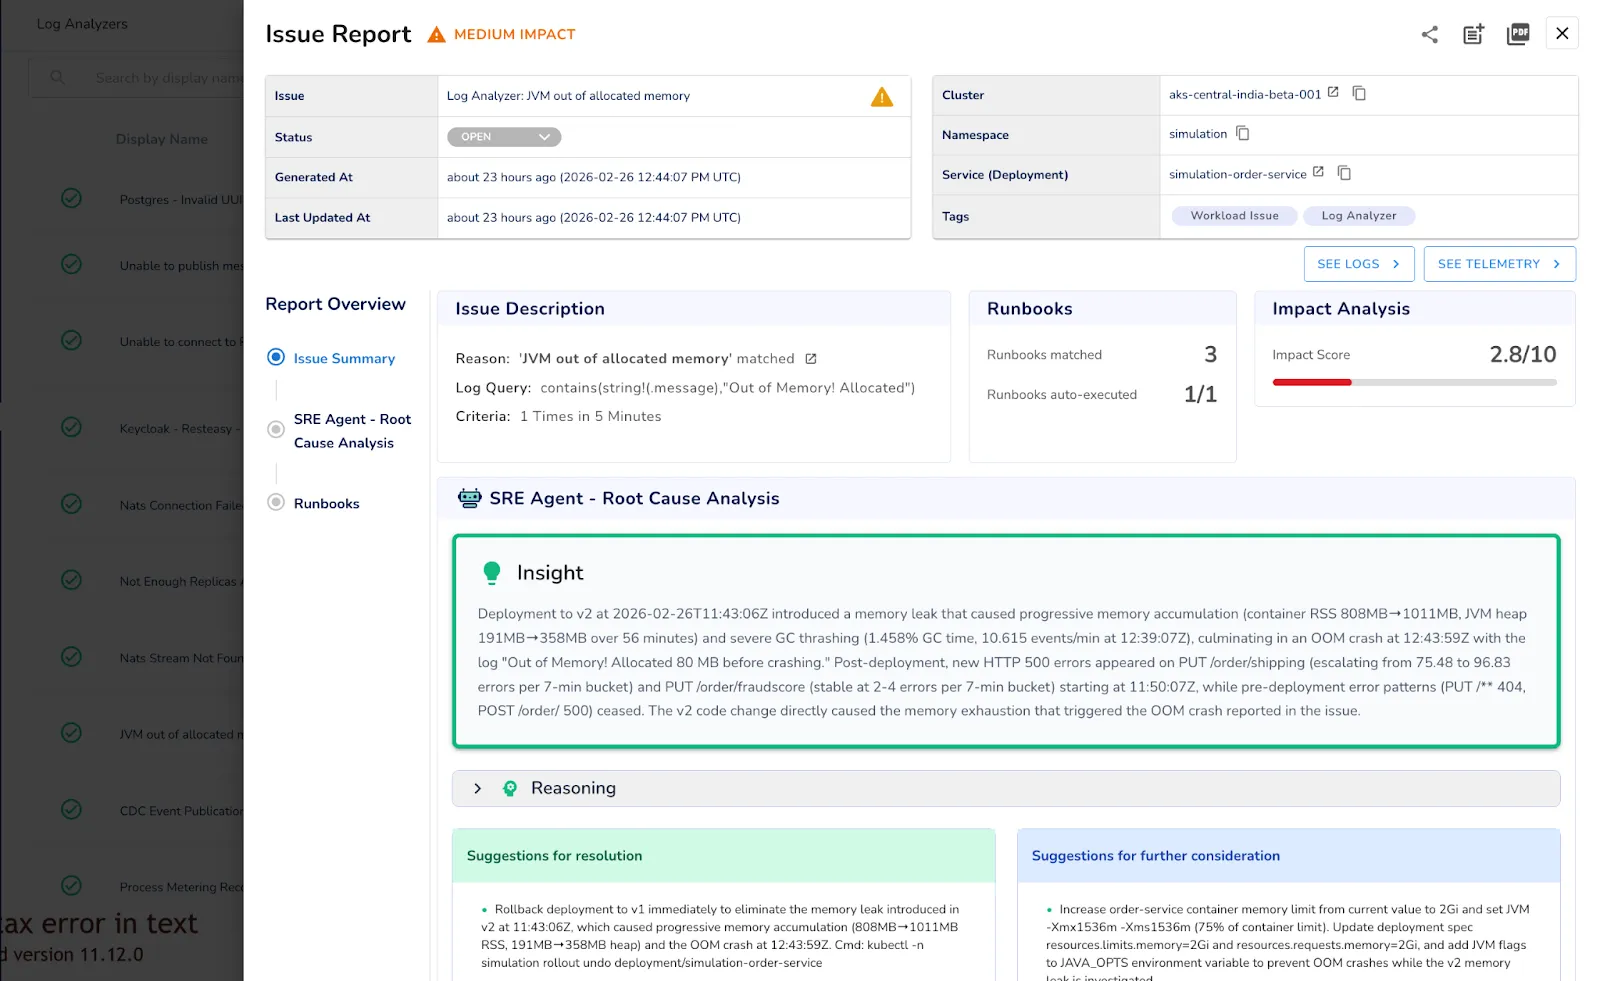
Task: Select the Issue Summary radio option
Action: (x=276, y=357)
